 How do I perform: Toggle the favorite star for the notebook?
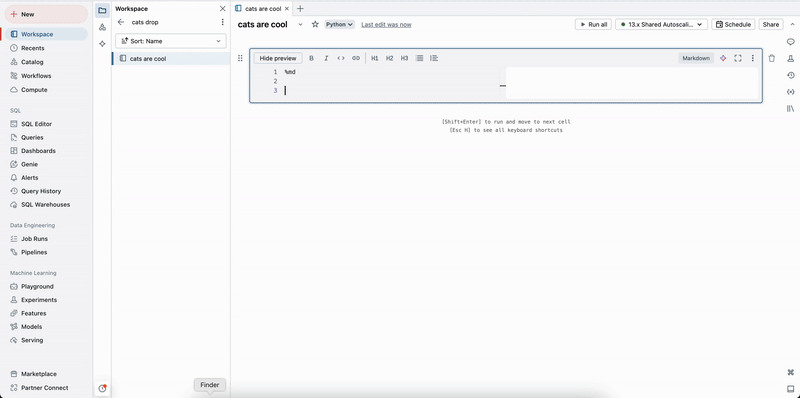pyautogui.click(x=315, y=24)
